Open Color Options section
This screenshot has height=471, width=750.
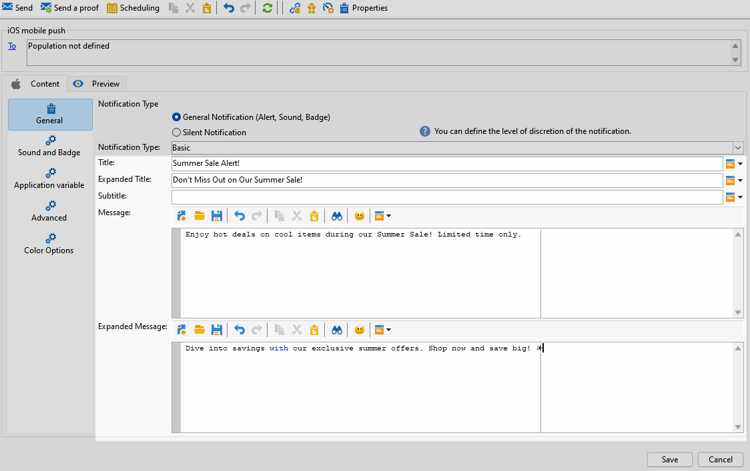[x=49, y=244]
